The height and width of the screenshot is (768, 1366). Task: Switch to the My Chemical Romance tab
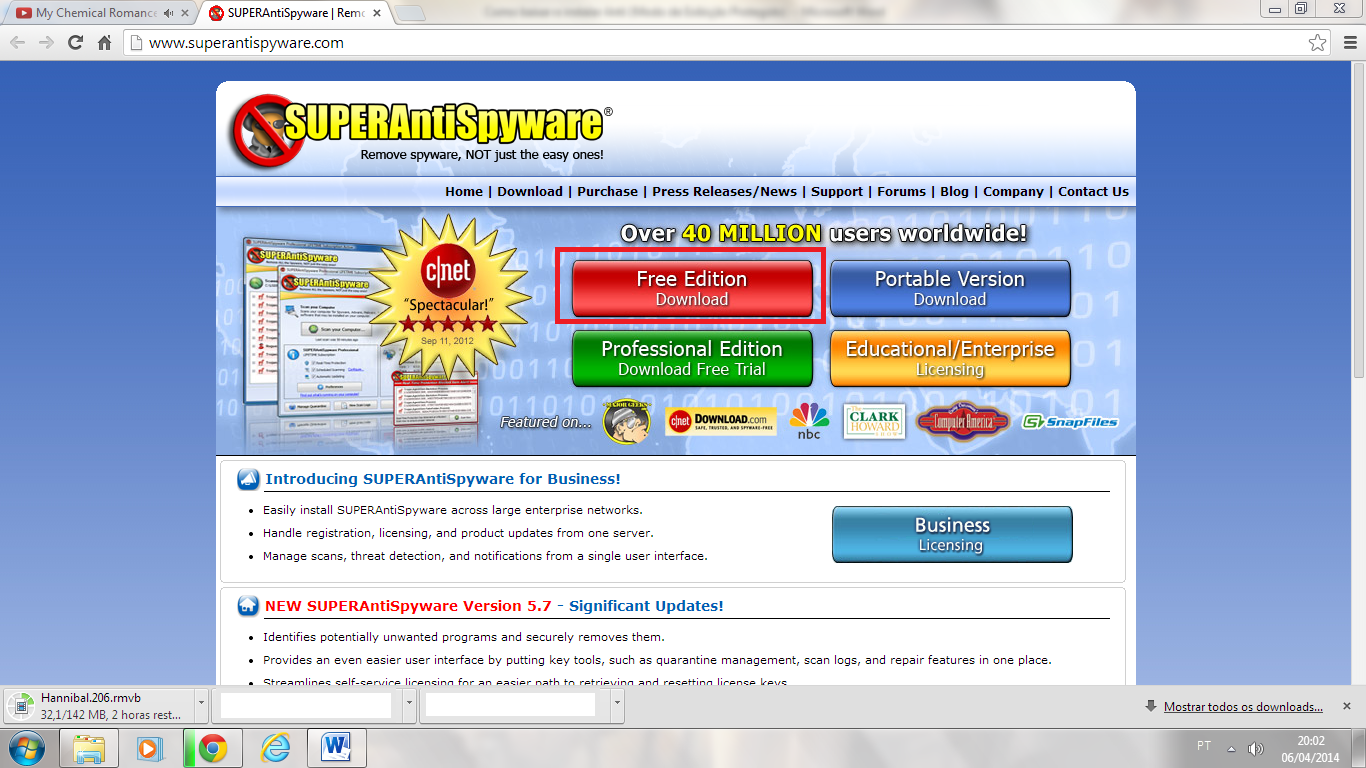point(95,13)
